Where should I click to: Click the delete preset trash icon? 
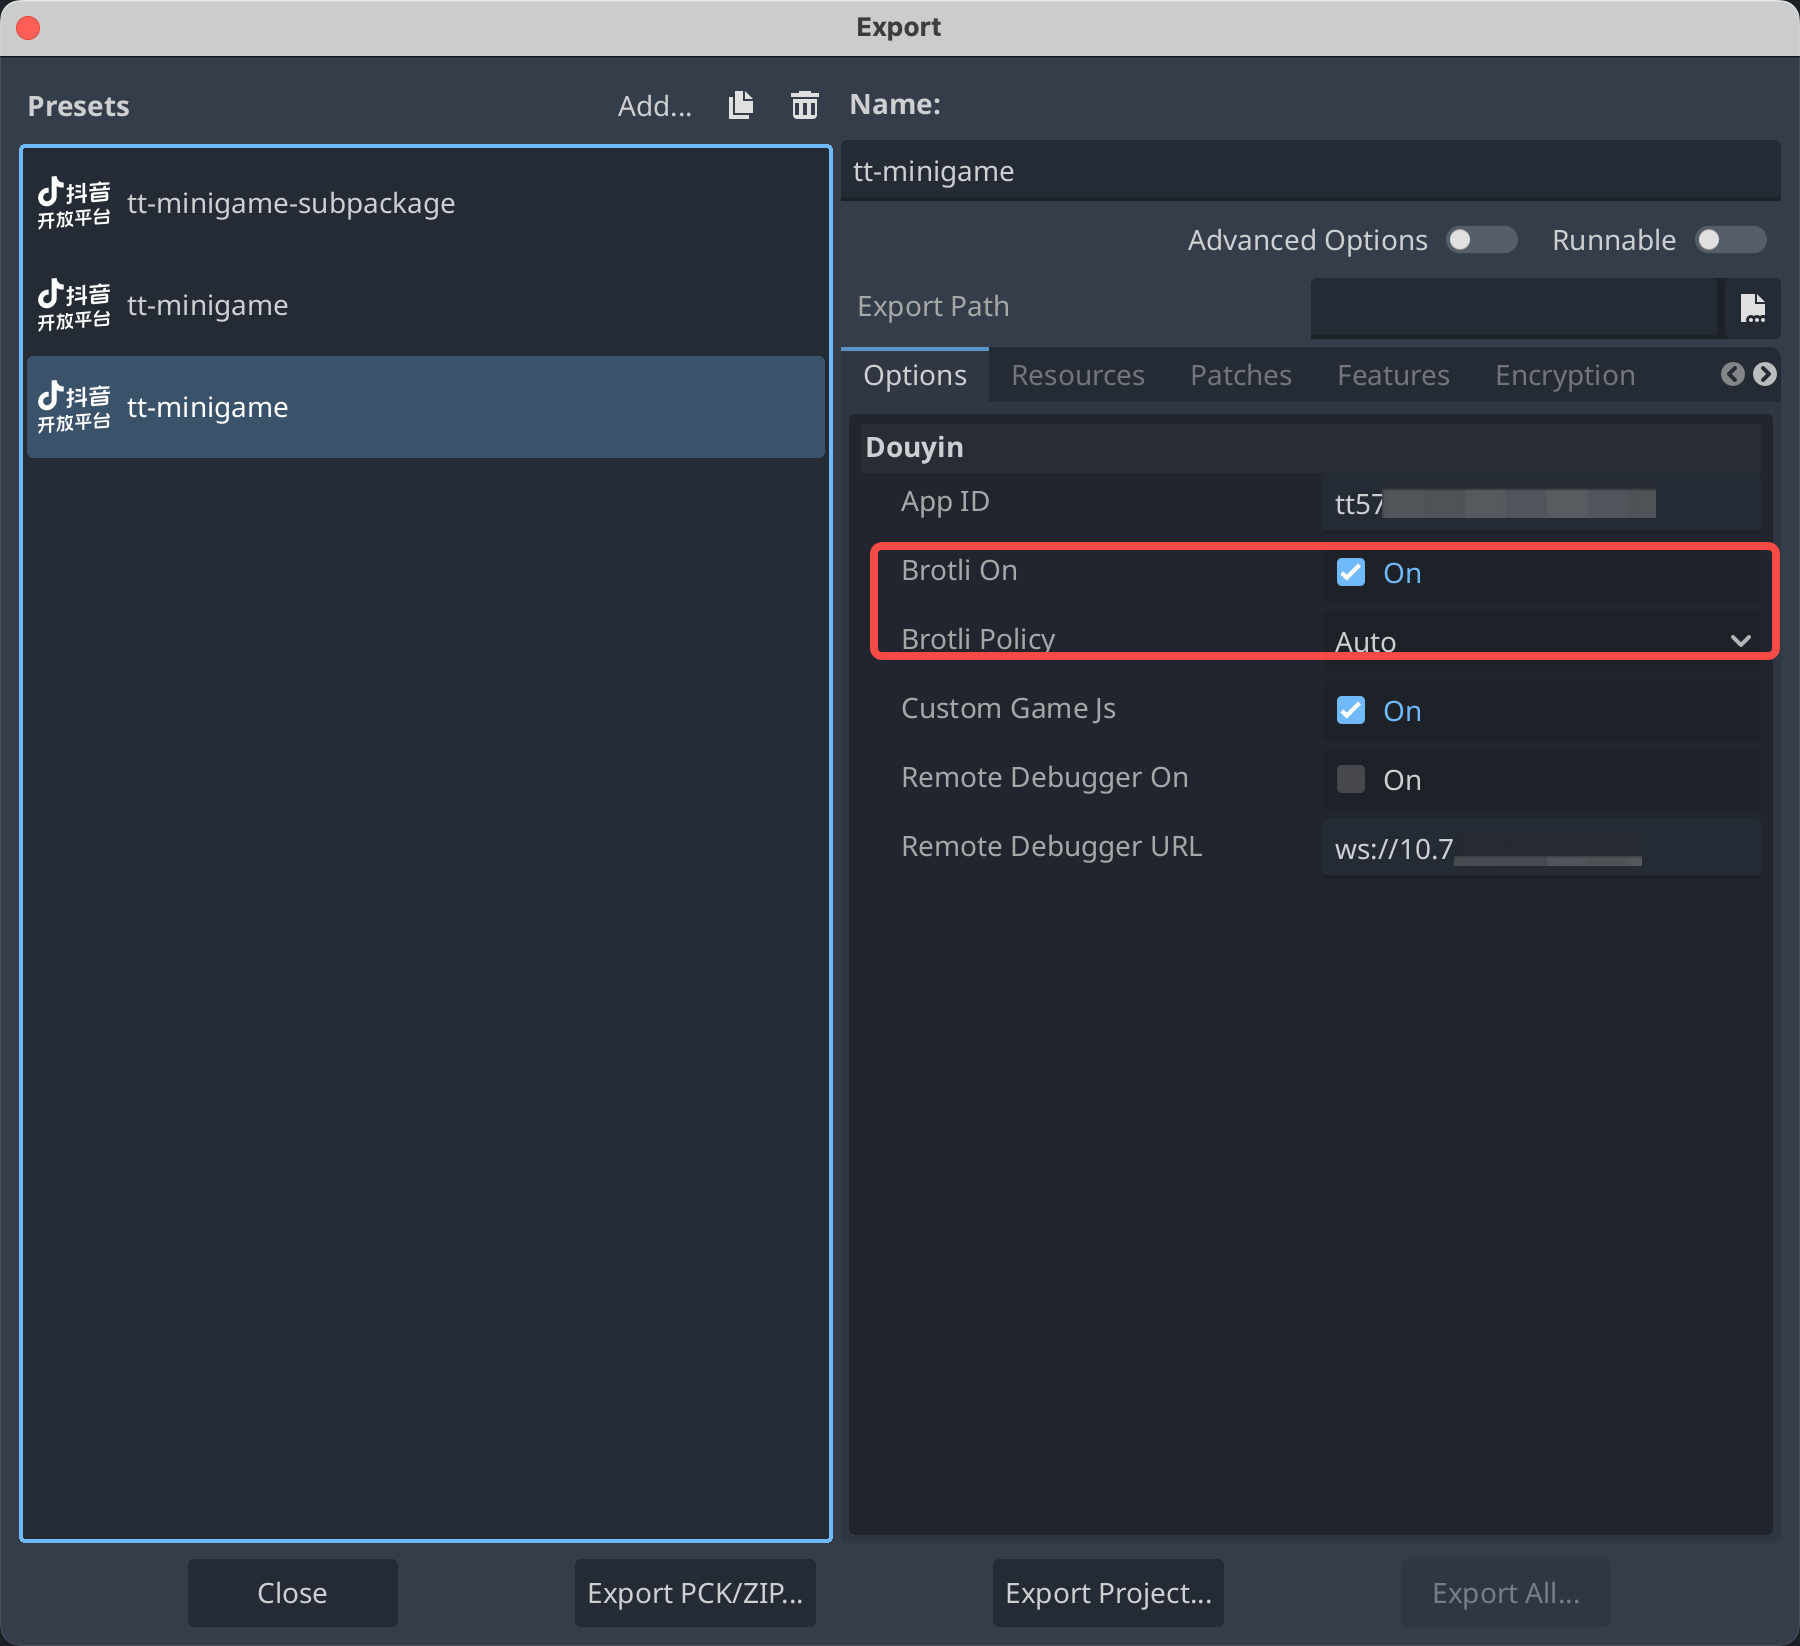click(804, 105)
